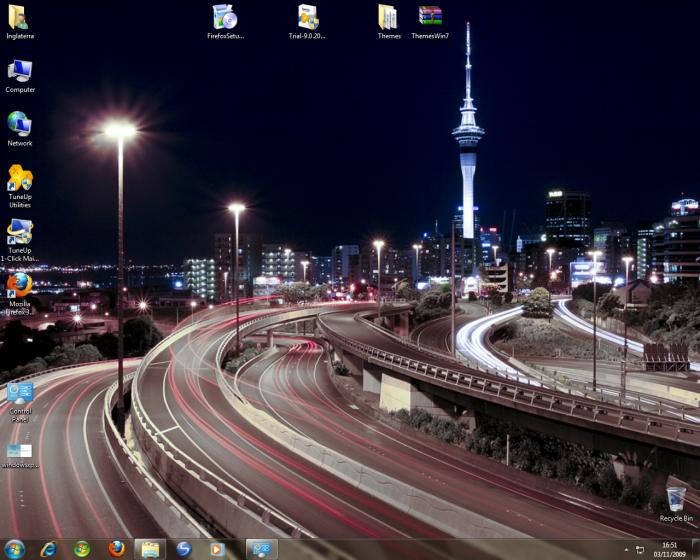Show hidden system tray icons
Viewport: 700px width, 560px height.
[x=626, y=549]
